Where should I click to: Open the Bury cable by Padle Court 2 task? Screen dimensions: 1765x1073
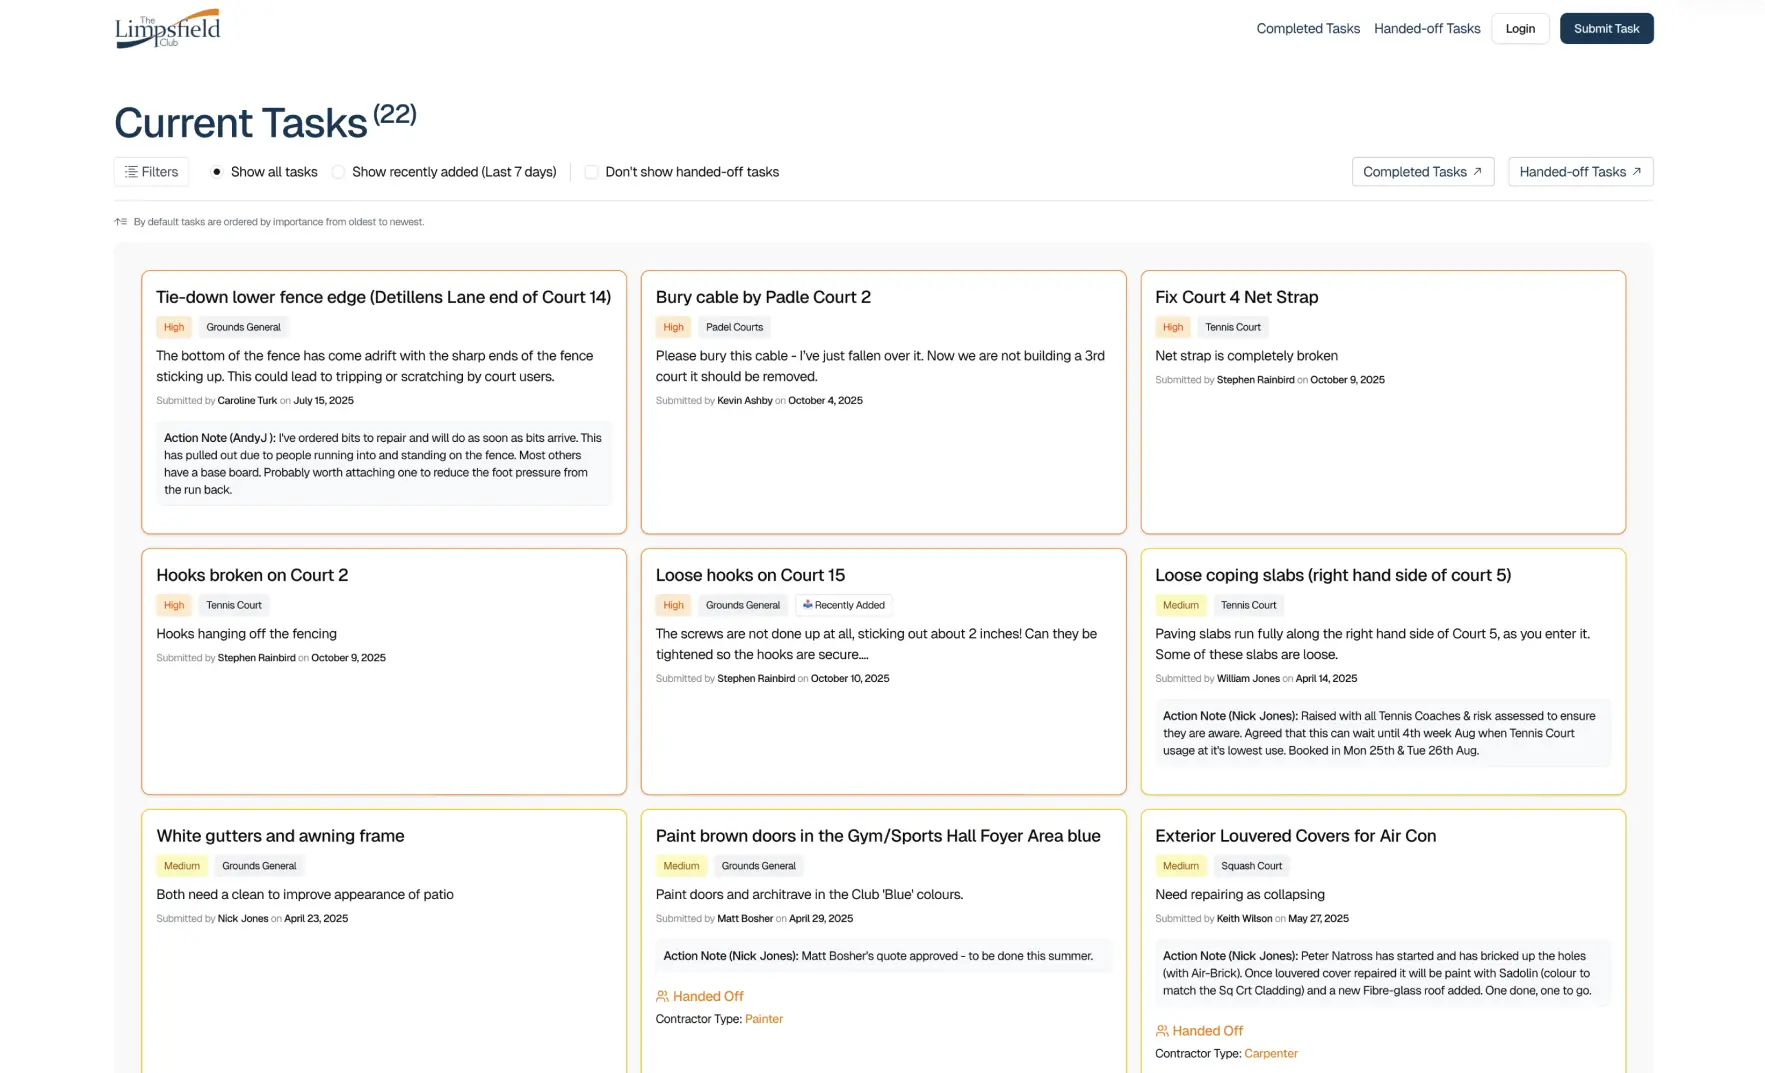pyautogui.click(x=762, y=297)
